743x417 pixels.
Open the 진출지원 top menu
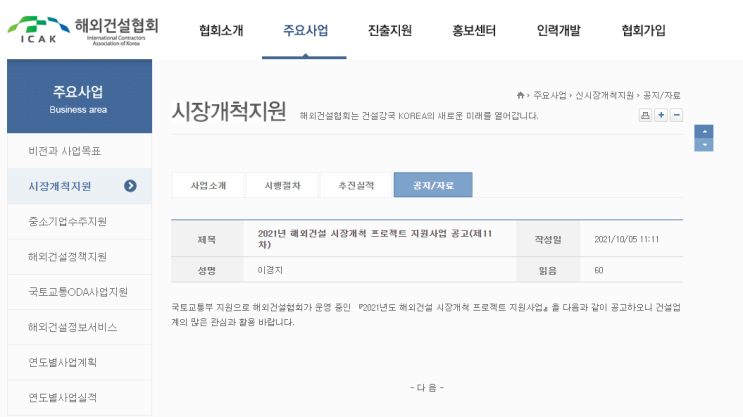coord(390,30)
